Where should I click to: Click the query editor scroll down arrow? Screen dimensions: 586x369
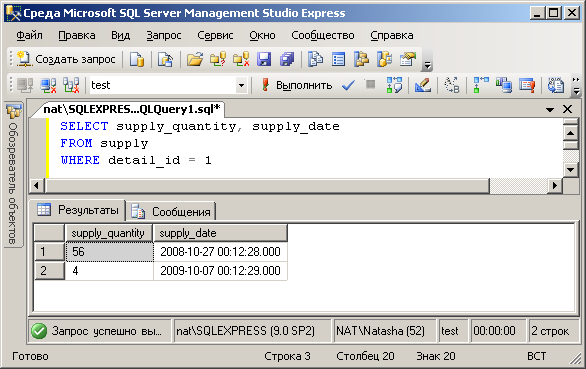pyautogui.click(x=571, y=170)
